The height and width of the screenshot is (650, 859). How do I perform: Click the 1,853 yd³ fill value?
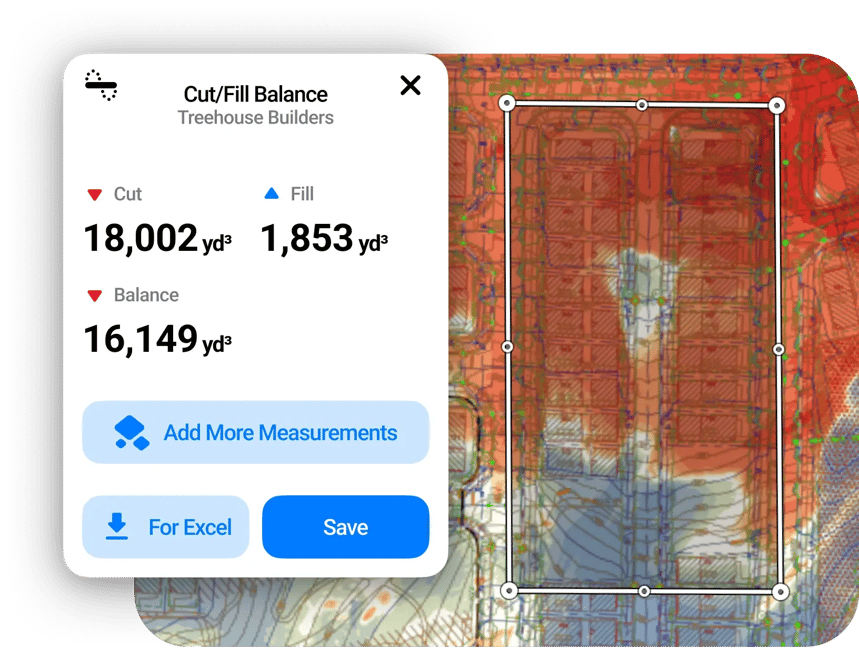click(x=324, y=239)
